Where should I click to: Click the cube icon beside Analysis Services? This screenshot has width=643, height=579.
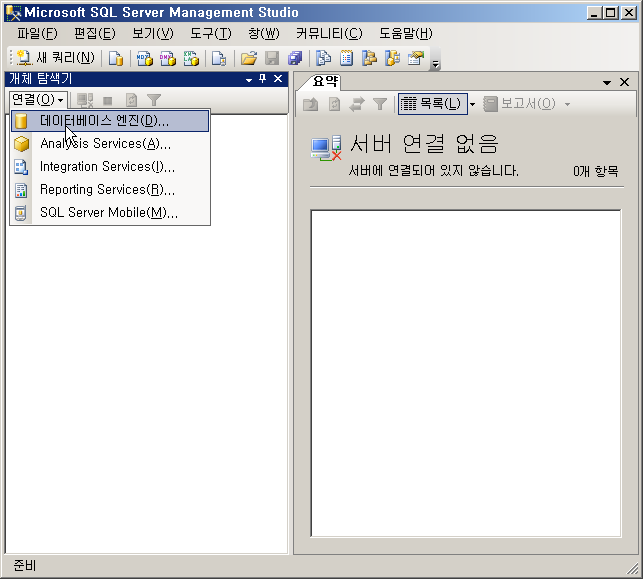(21, 144)
